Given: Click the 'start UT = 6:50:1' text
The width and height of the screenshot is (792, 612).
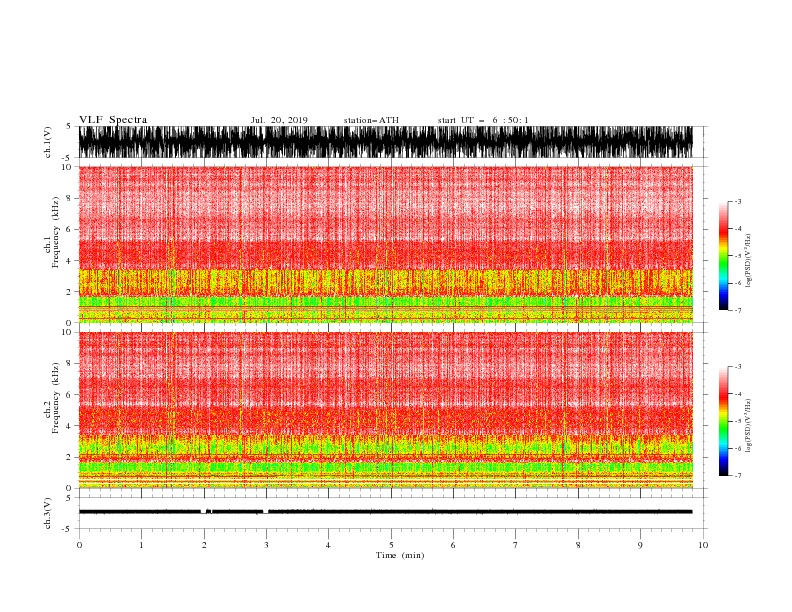Looking at the screenshot, I should pyautogui.click(x=483, y=120).
